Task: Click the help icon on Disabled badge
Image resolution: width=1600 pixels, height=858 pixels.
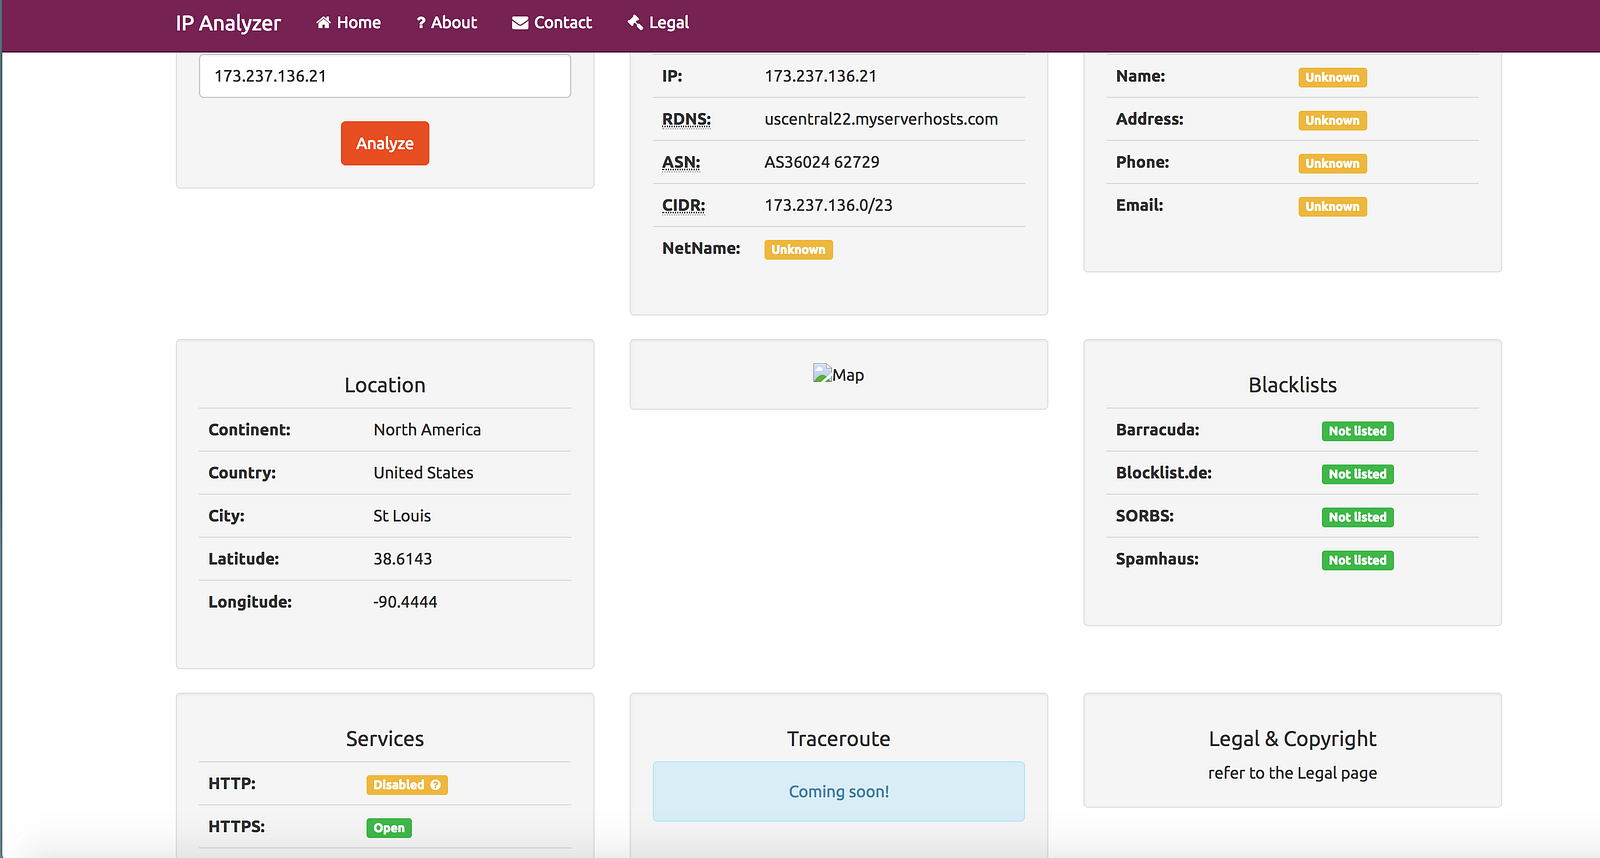Action: click(x=436, y=785)
